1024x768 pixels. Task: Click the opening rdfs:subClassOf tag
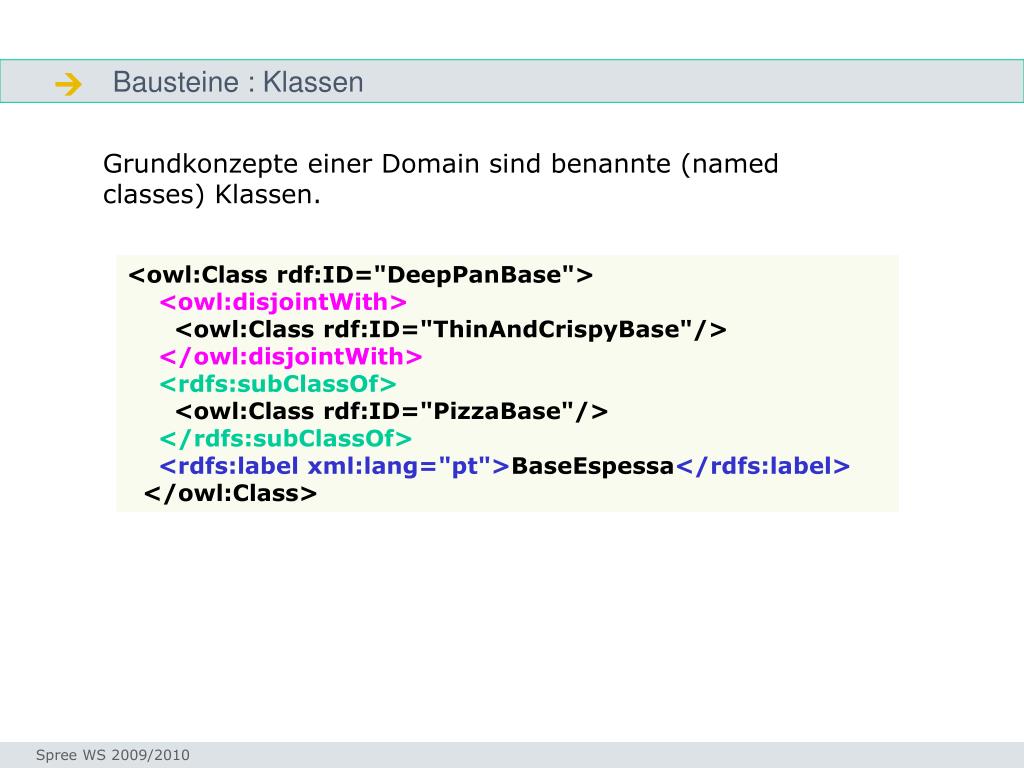278,384
